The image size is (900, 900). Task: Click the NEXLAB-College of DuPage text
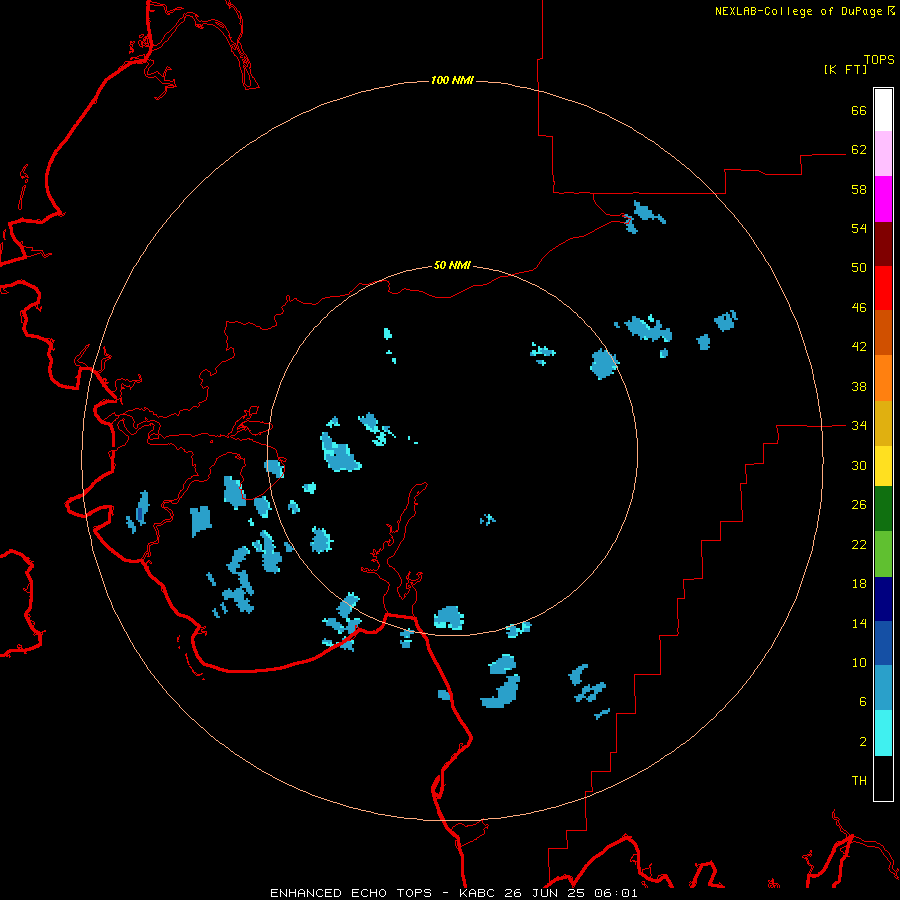click(798, 11)
